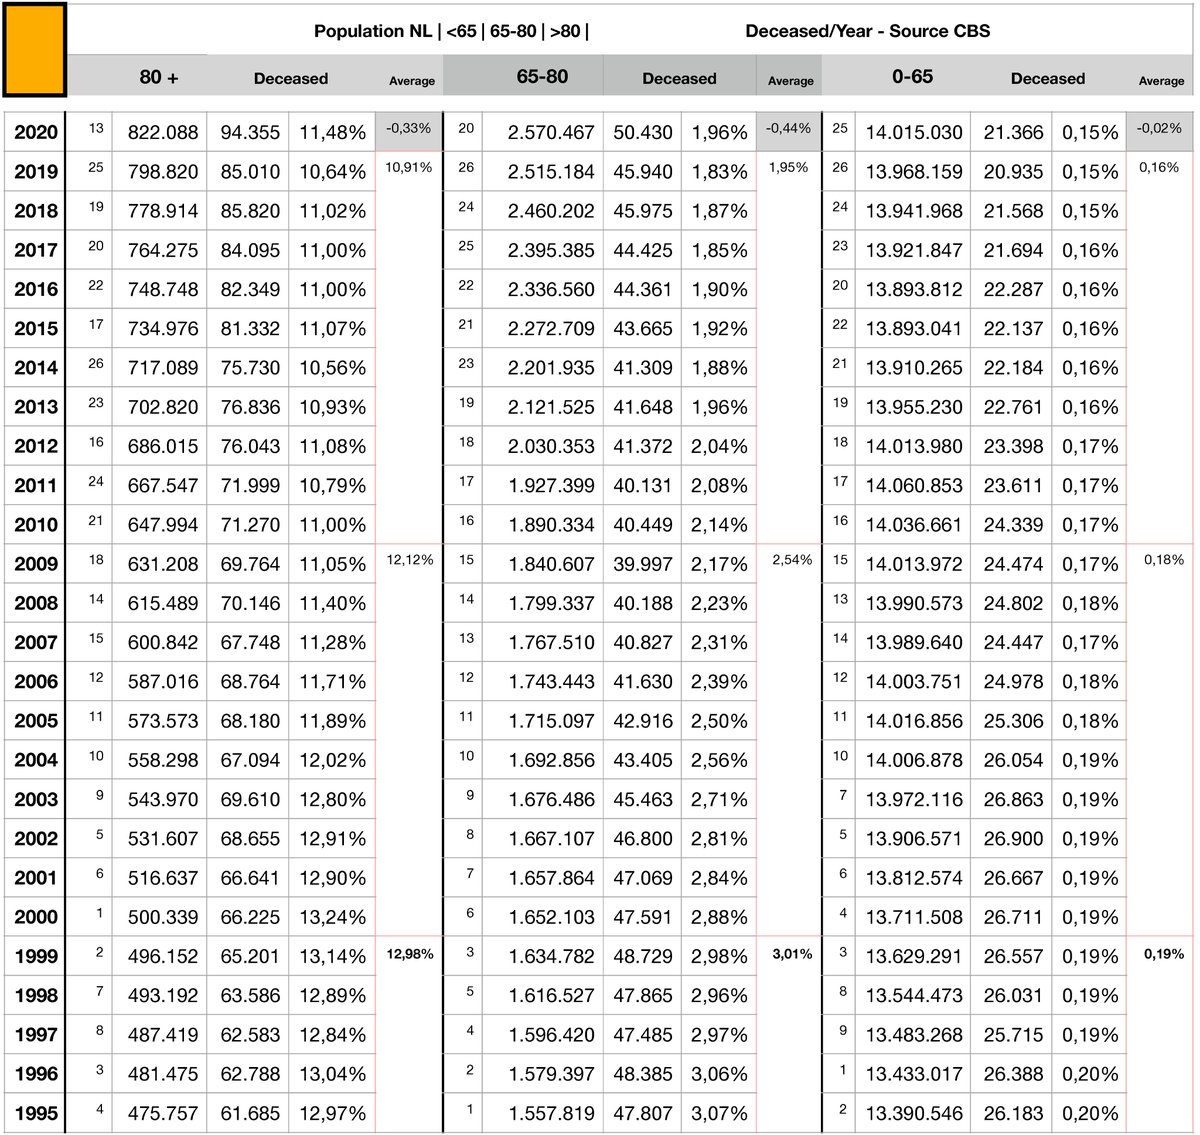This screenshot has height=1135, width=1200.
Task: Select the 1995 year row label
Action: (x=36, y=1113)
